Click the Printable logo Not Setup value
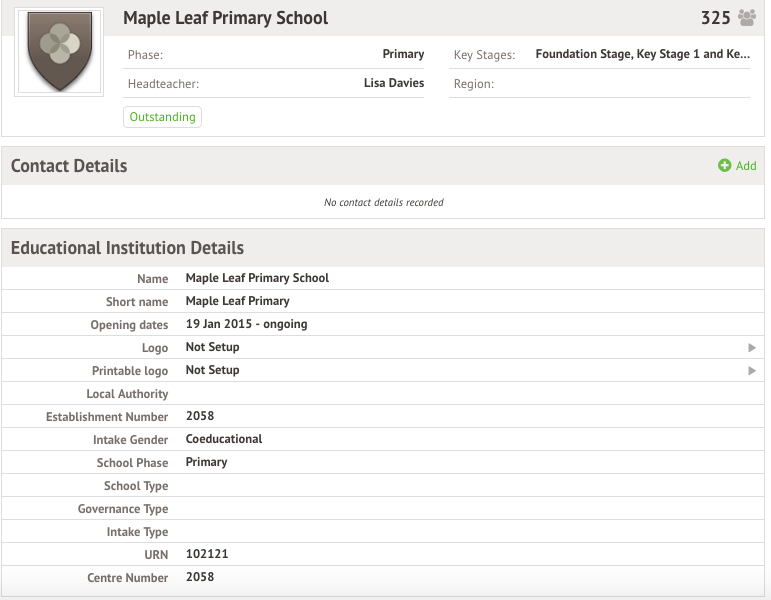 pos(212,370)
